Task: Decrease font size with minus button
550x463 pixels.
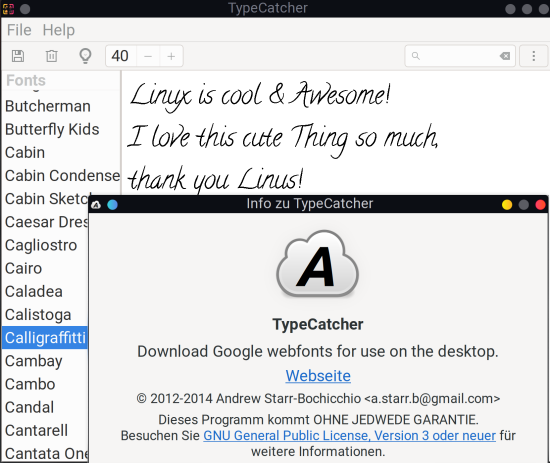Action: click(148, 56)
